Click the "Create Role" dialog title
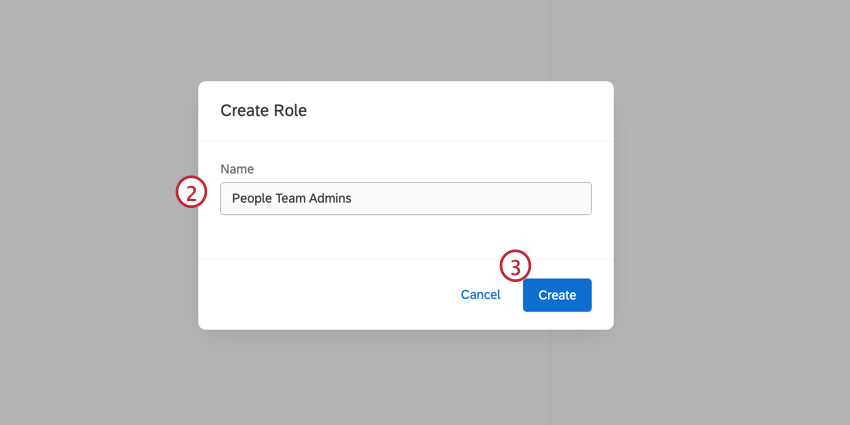Image resolution: width=850 pixels, height=425 pixels. (x=263, y=110)
